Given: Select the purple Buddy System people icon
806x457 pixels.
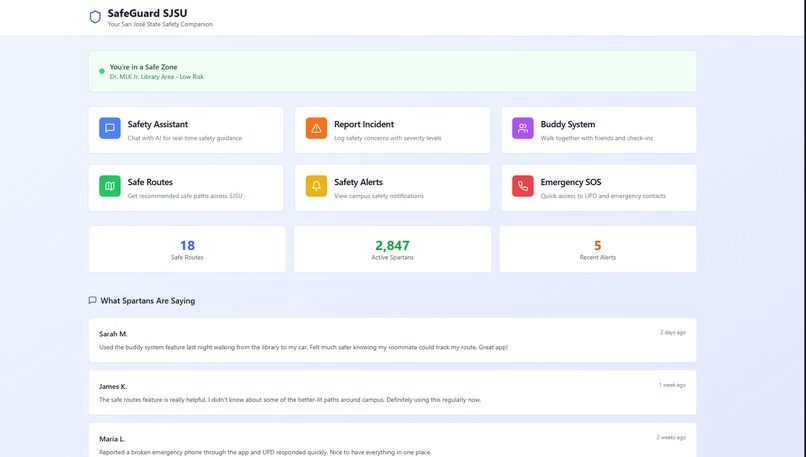Looking at the screenshot, I should (x=523, y=129).
